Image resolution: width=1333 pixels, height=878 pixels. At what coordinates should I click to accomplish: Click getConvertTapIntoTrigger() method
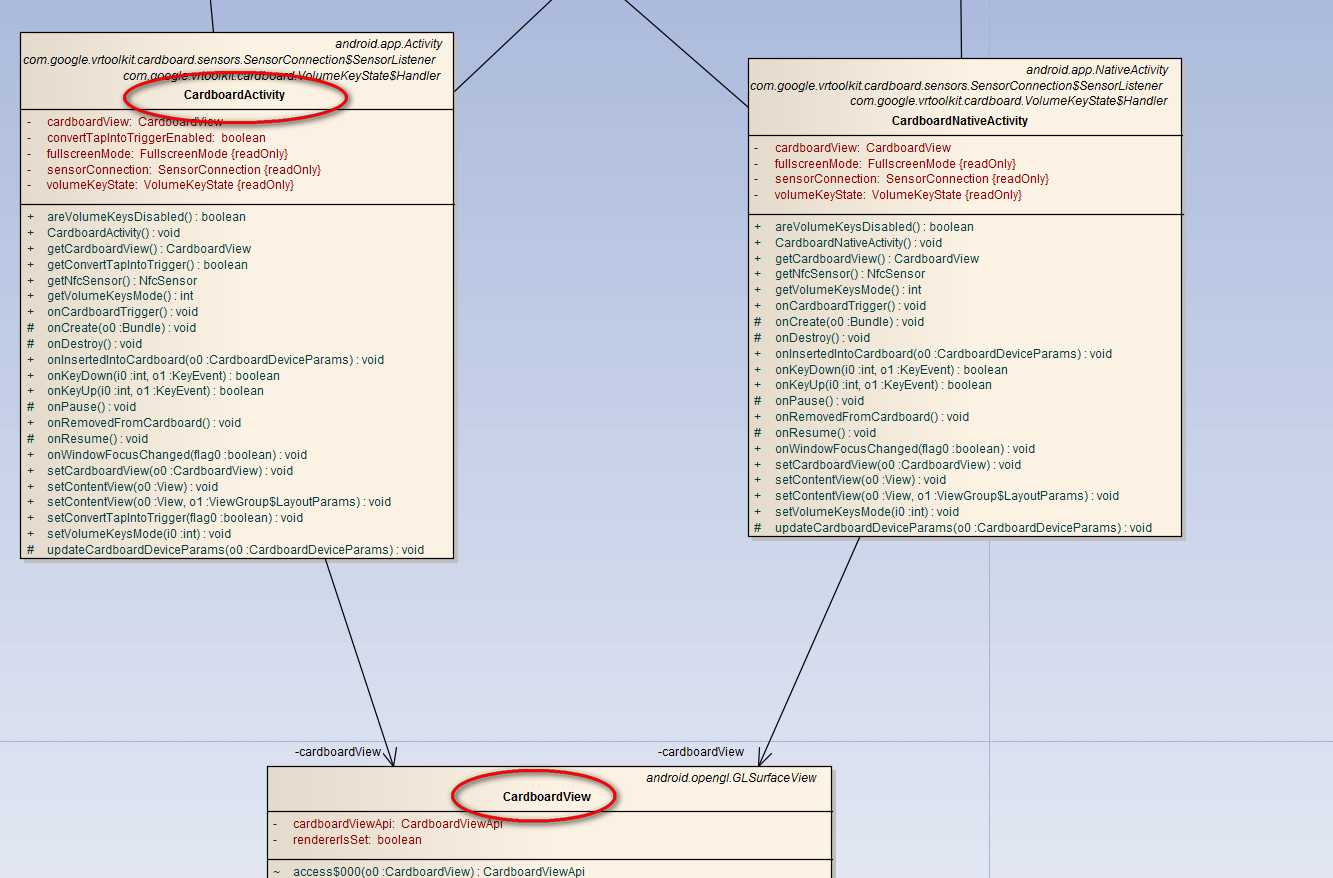click(x=147, y=265)
